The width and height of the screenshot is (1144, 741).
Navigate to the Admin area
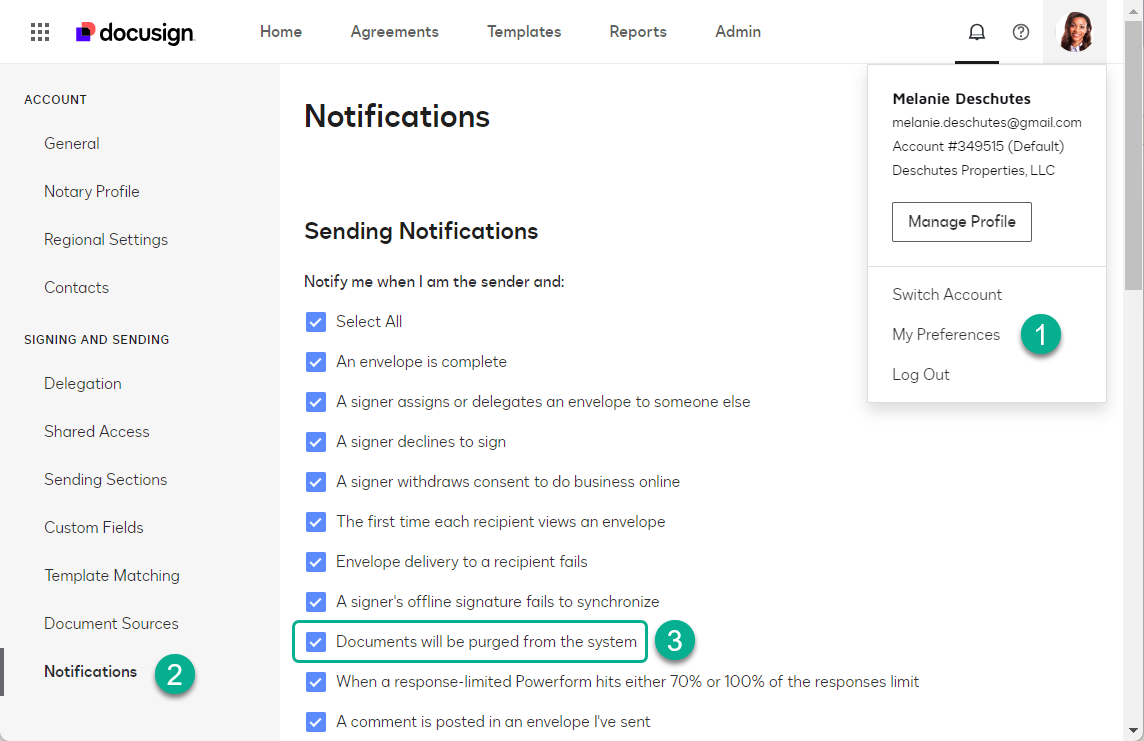click(737, 31)
